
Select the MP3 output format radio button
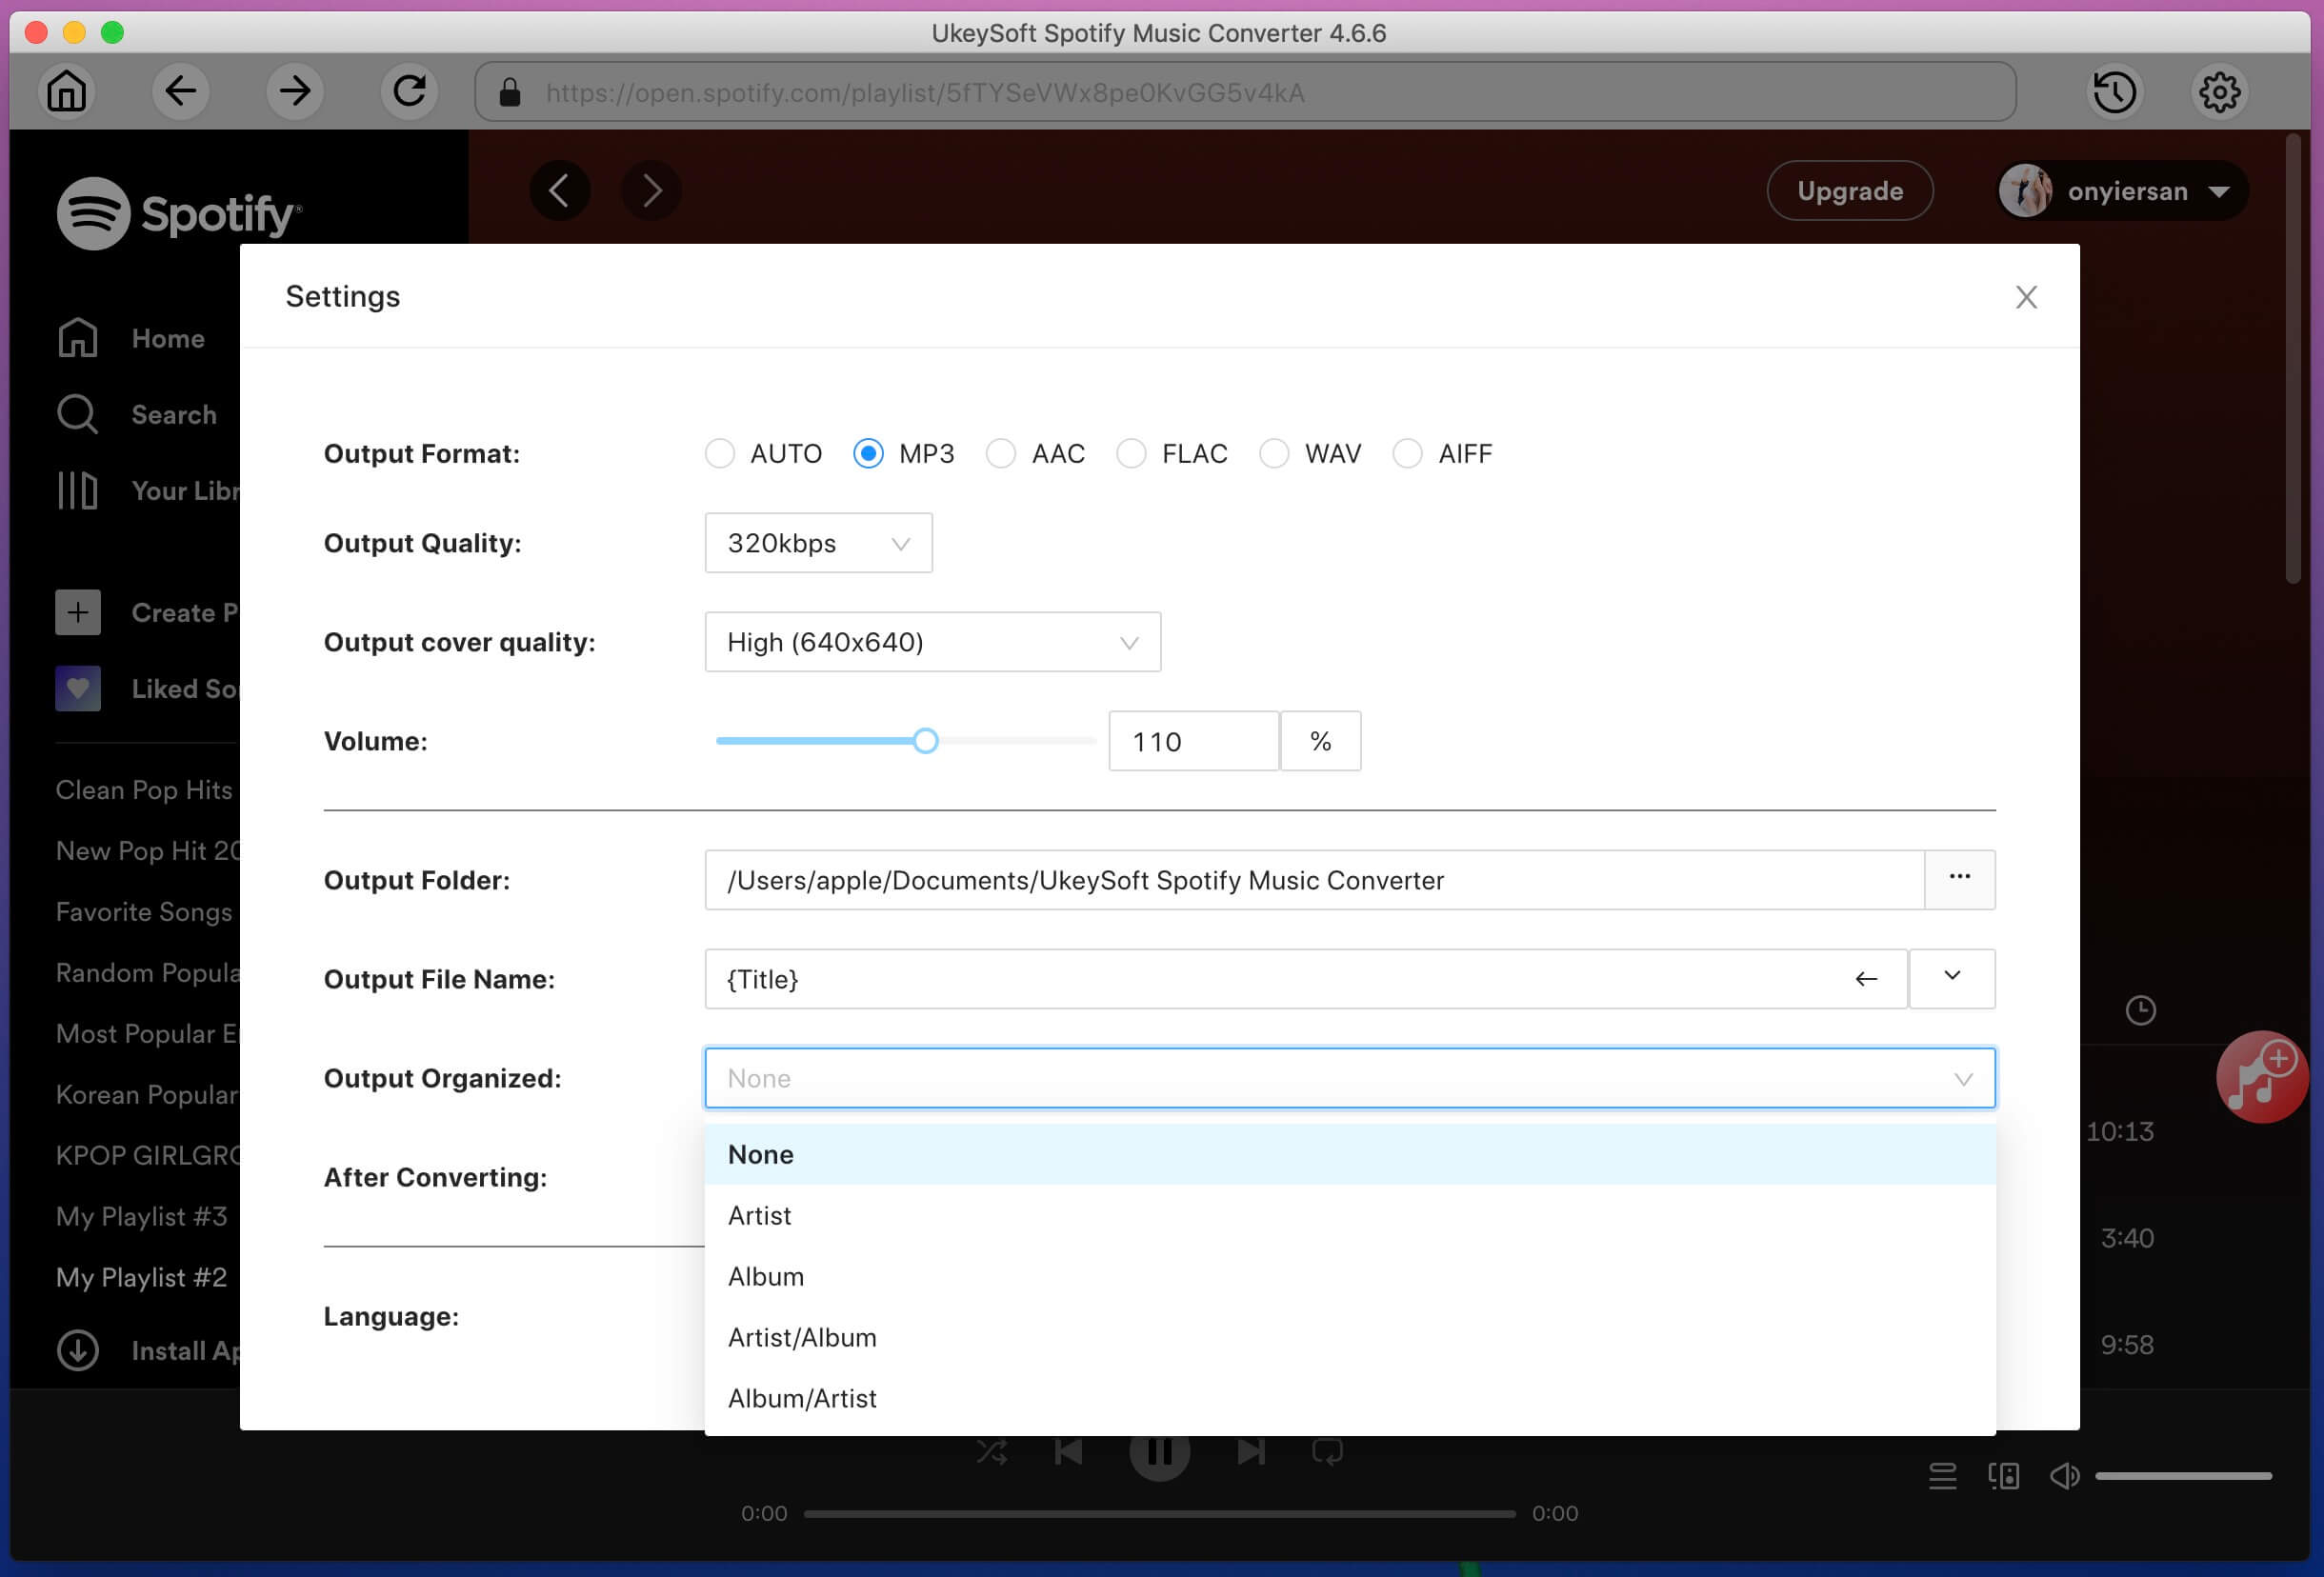pos(865,452)
